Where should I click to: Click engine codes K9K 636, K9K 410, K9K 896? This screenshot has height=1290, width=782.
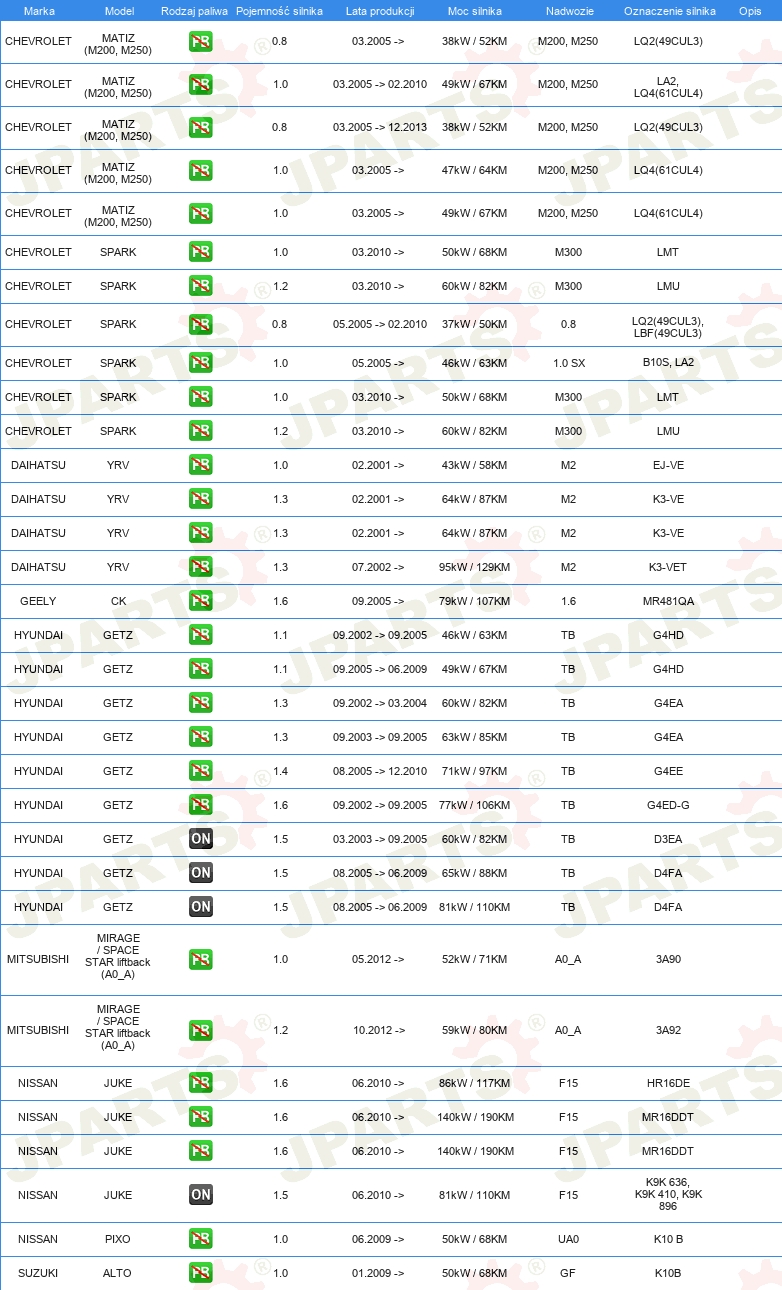pos(668,1195)
